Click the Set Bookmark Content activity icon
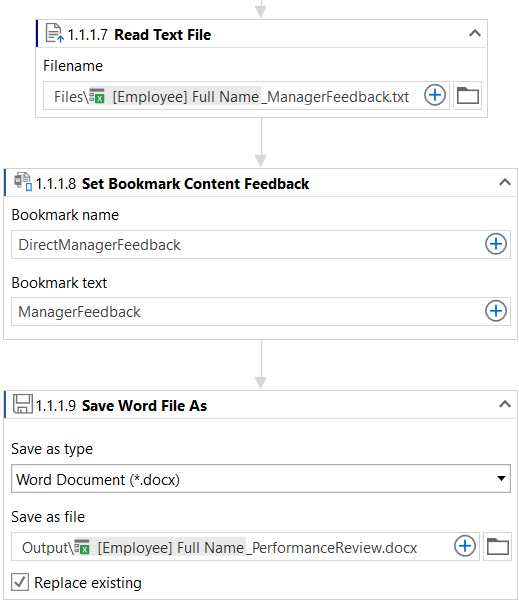This screenshot has height=601, width=519. tap(23, 182)
